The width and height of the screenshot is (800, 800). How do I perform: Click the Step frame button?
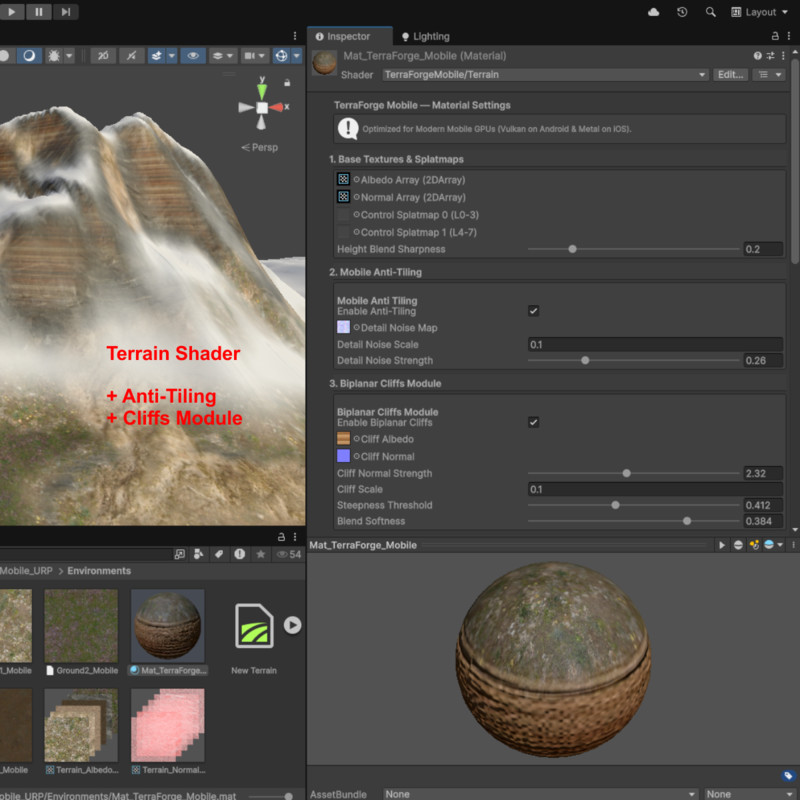point(66,11)
